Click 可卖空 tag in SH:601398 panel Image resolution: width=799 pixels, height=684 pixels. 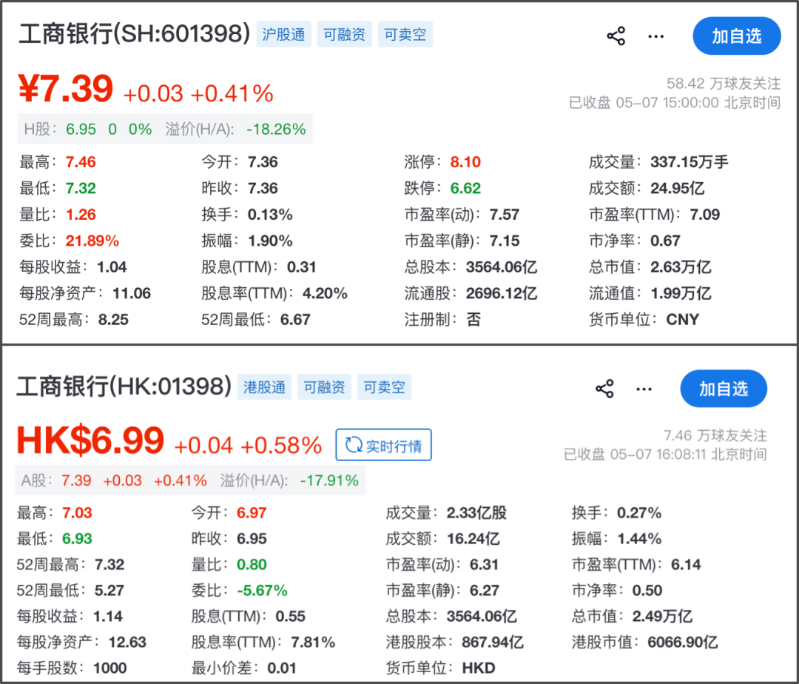405,34
